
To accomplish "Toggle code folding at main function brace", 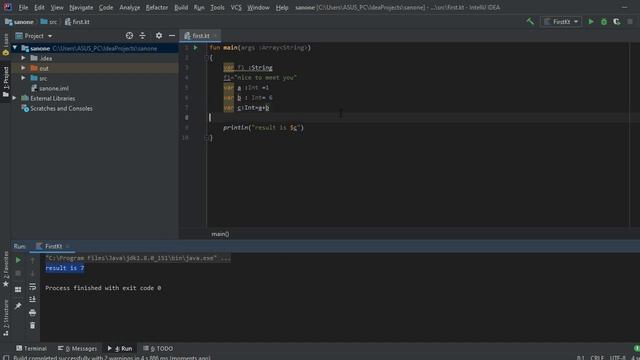I will click(206, 58).
